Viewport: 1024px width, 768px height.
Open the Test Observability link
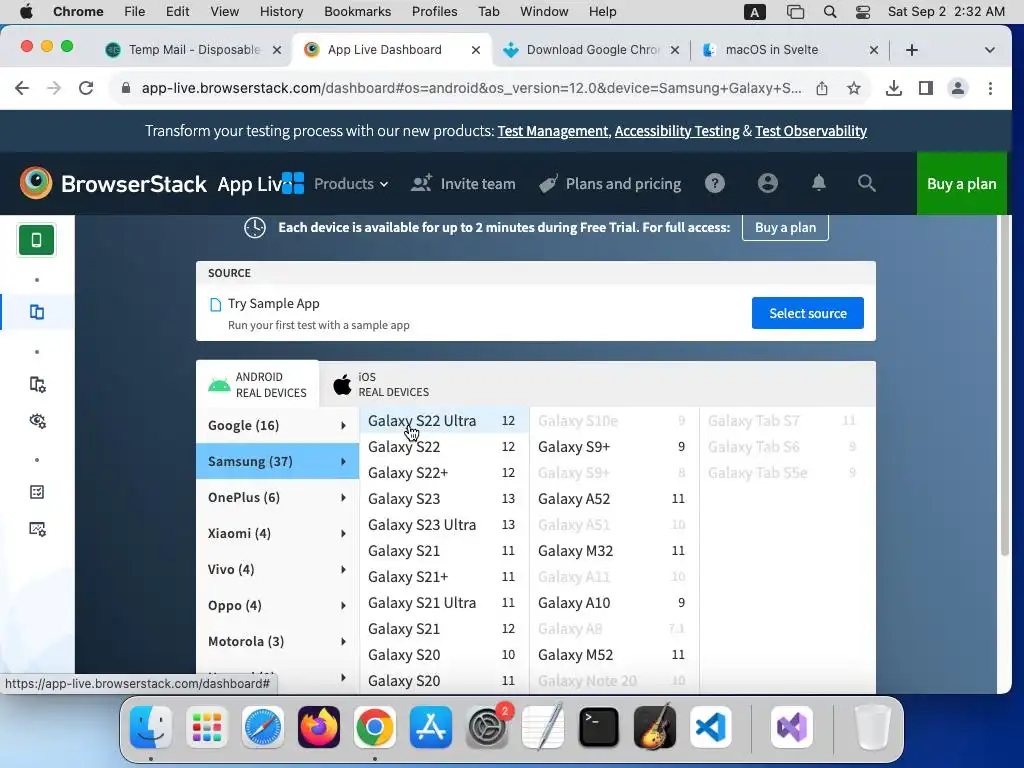pos(810,131)
